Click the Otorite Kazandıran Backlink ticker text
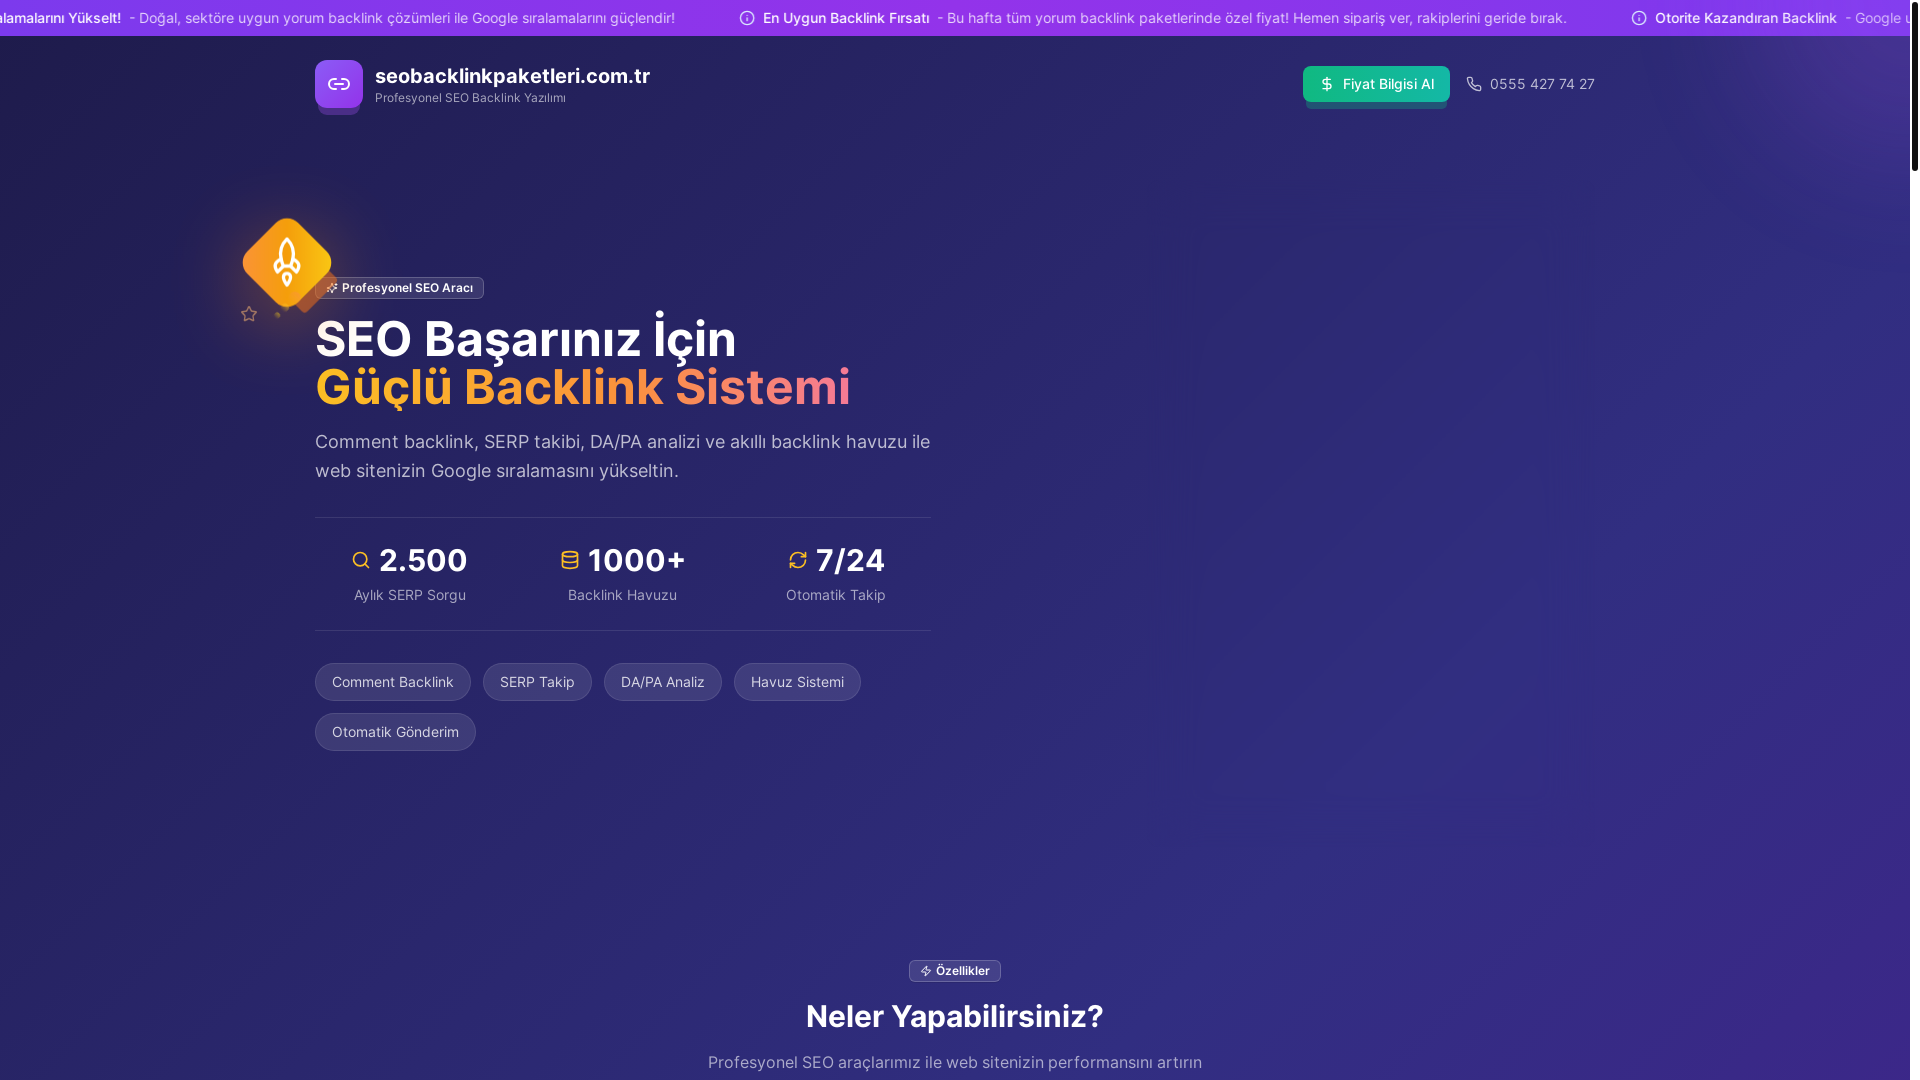The image size is (1920, 1080). point(1746,18)
